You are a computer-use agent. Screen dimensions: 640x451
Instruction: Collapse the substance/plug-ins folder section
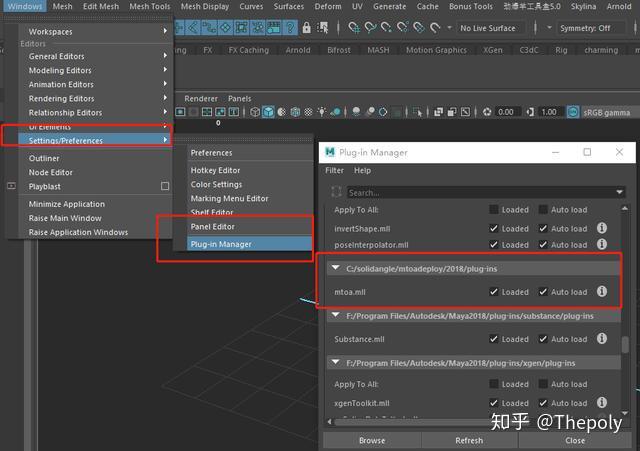(x=336, y=315)
